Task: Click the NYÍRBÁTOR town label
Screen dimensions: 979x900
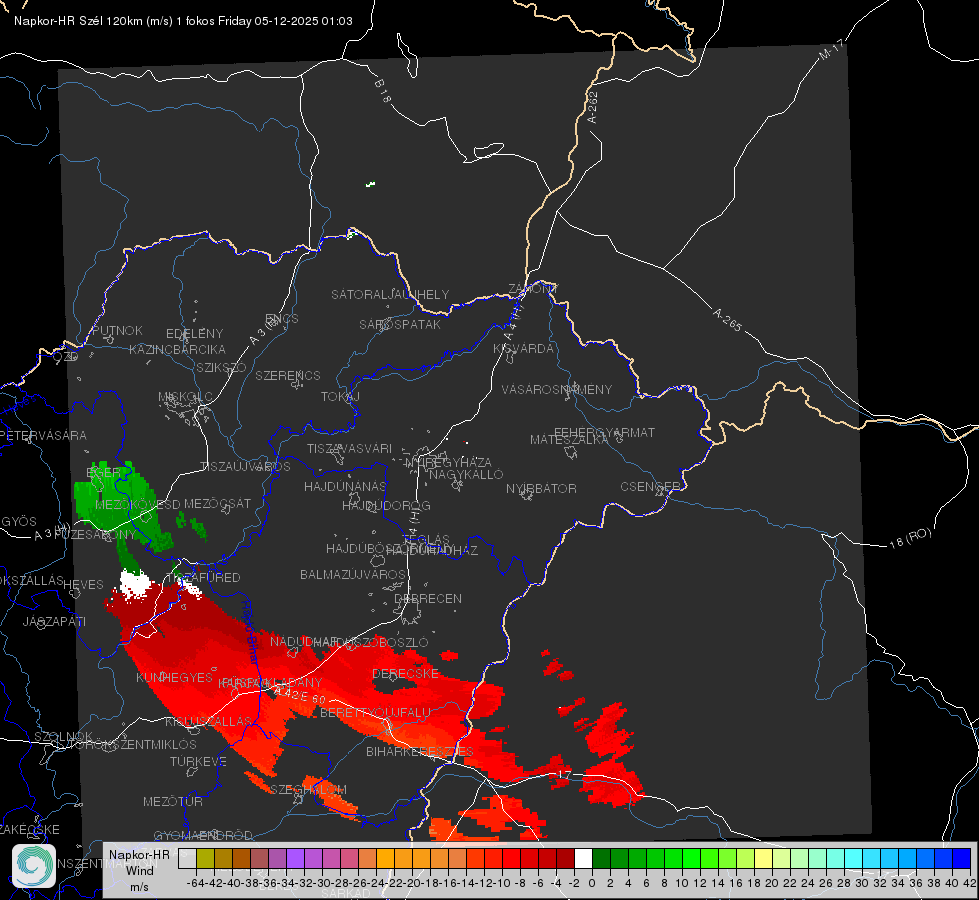Action: [x=541, y=488]
